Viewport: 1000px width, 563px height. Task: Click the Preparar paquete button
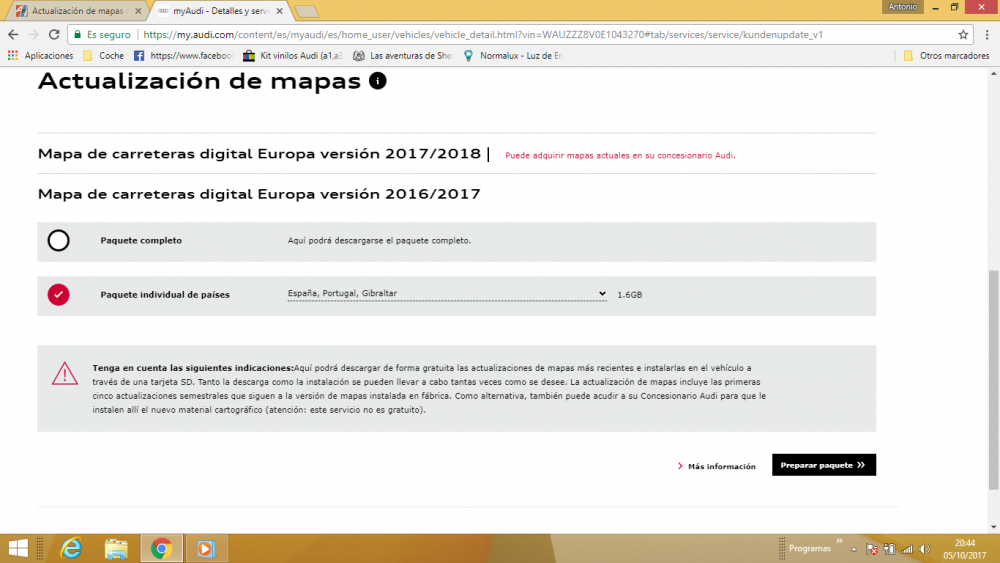823,465
